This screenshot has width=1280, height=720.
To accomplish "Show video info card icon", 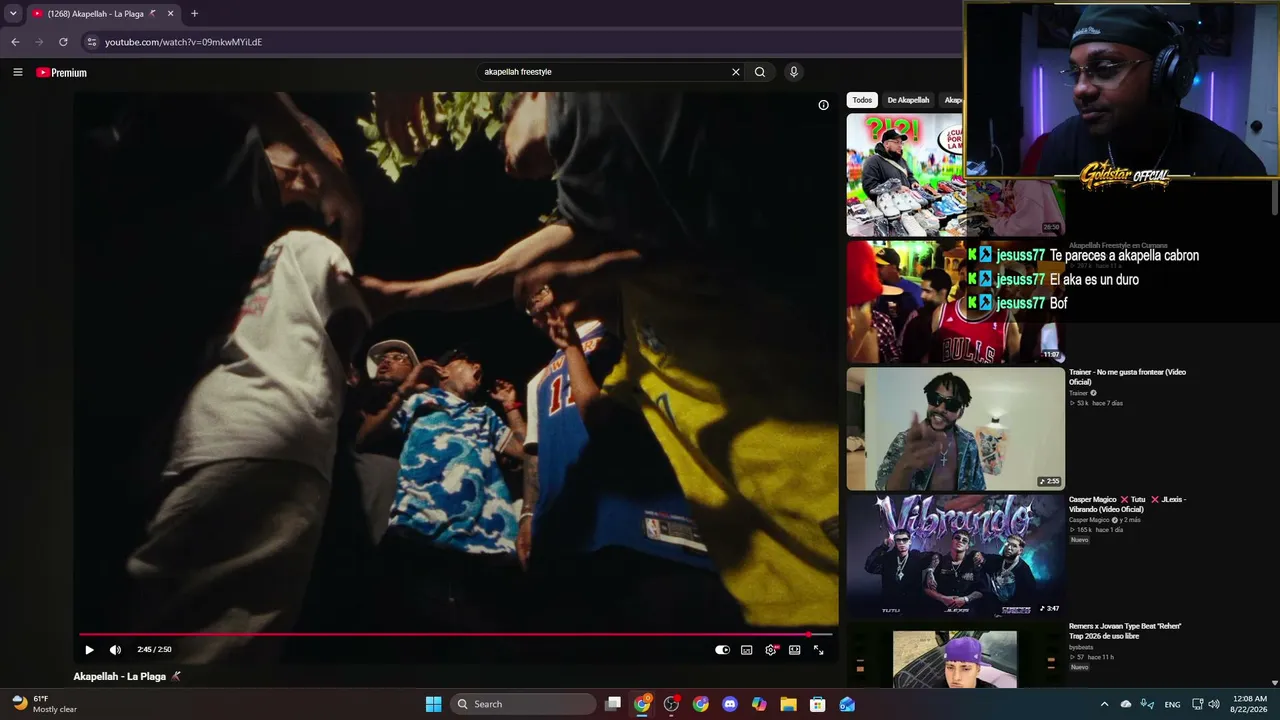I will [823, 105].
